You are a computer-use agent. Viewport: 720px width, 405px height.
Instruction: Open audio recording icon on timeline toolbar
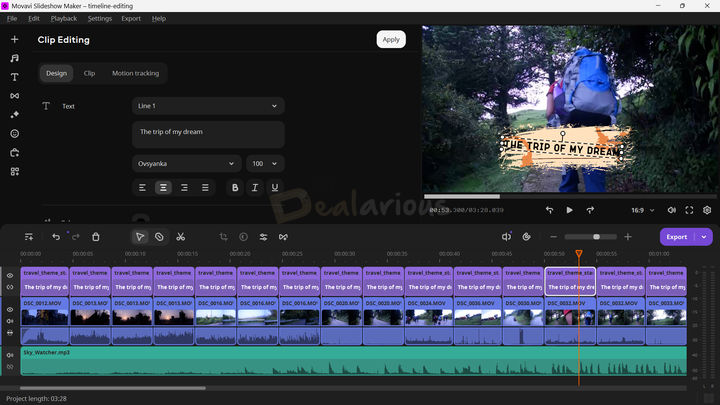click(x=506, y=237)
